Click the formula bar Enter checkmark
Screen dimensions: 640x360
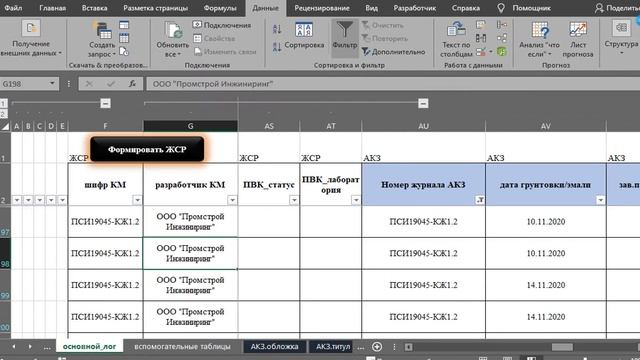pos(111,84)
